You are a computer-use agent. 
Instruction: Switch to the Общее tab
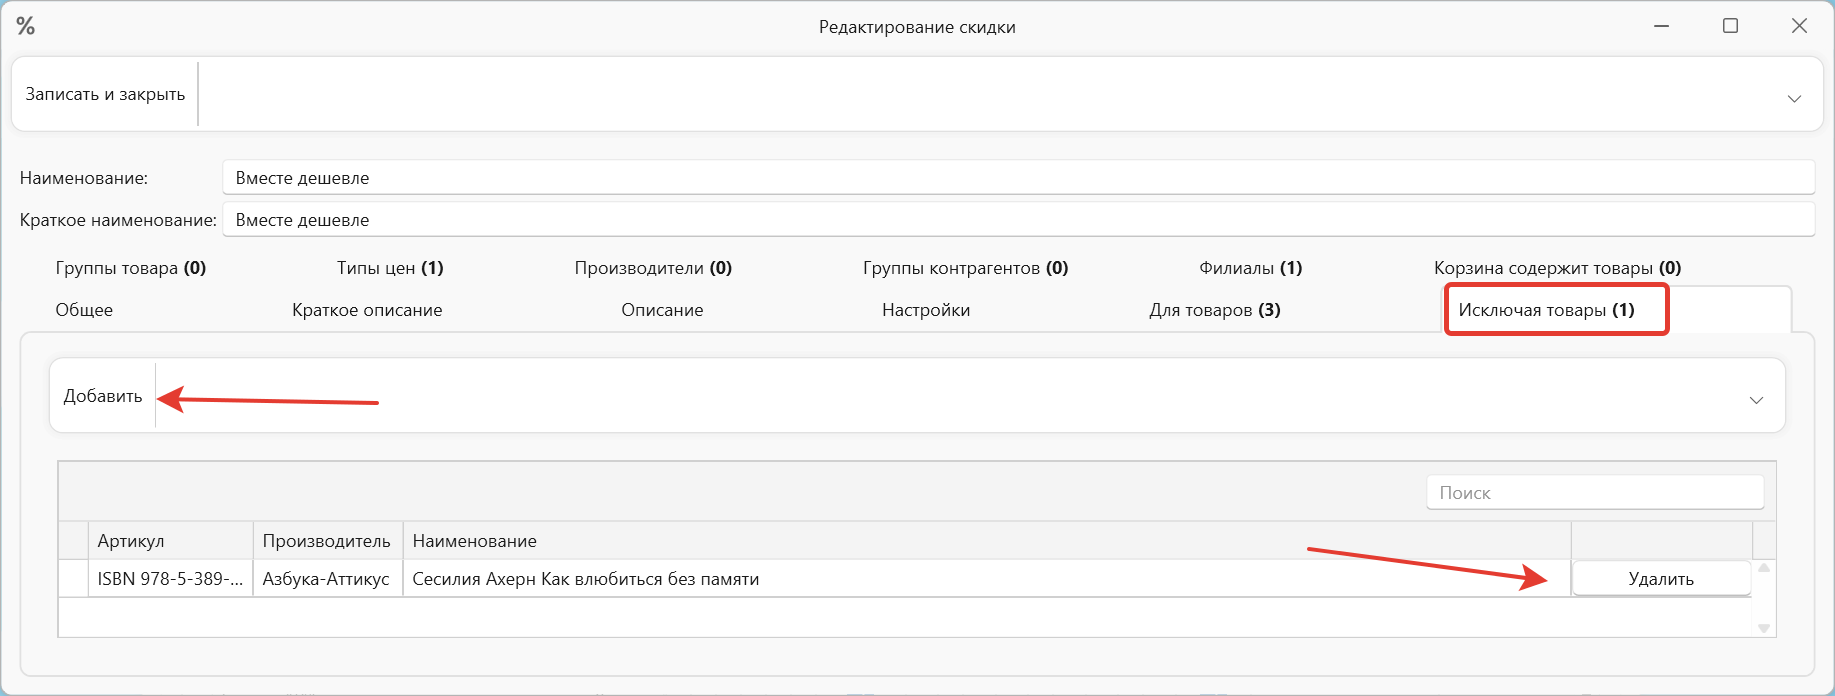[84, 310]
